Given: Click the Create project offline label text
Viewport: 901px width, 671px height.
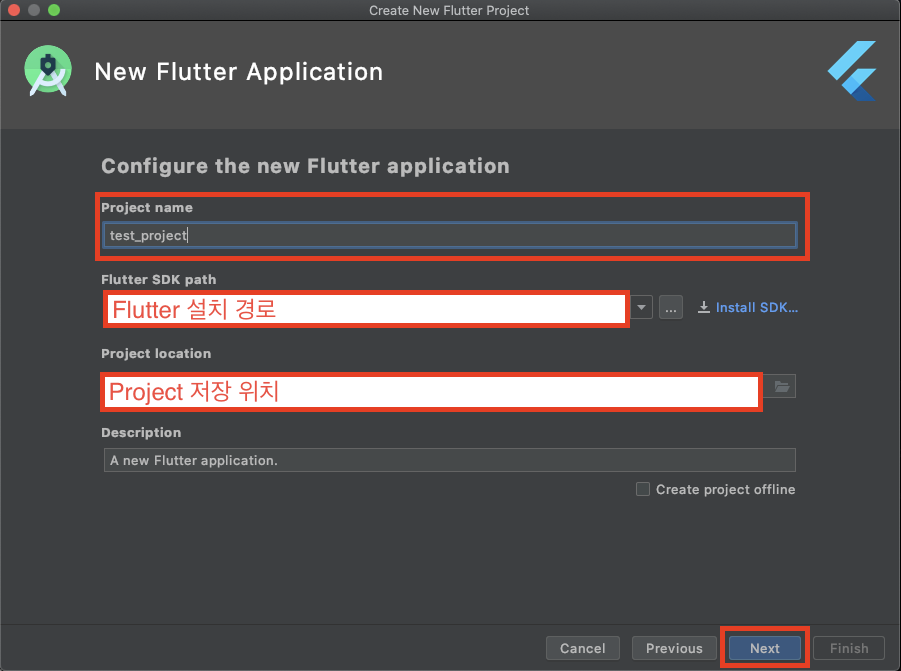Looking at the screenshot, I should point(726,489).
